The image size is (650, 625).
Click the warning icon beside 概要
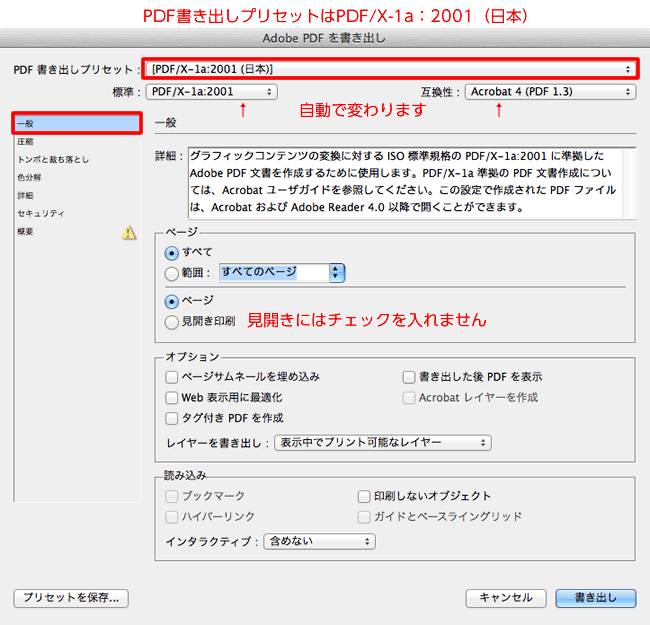pyautogui.click(x=128, y=232)
